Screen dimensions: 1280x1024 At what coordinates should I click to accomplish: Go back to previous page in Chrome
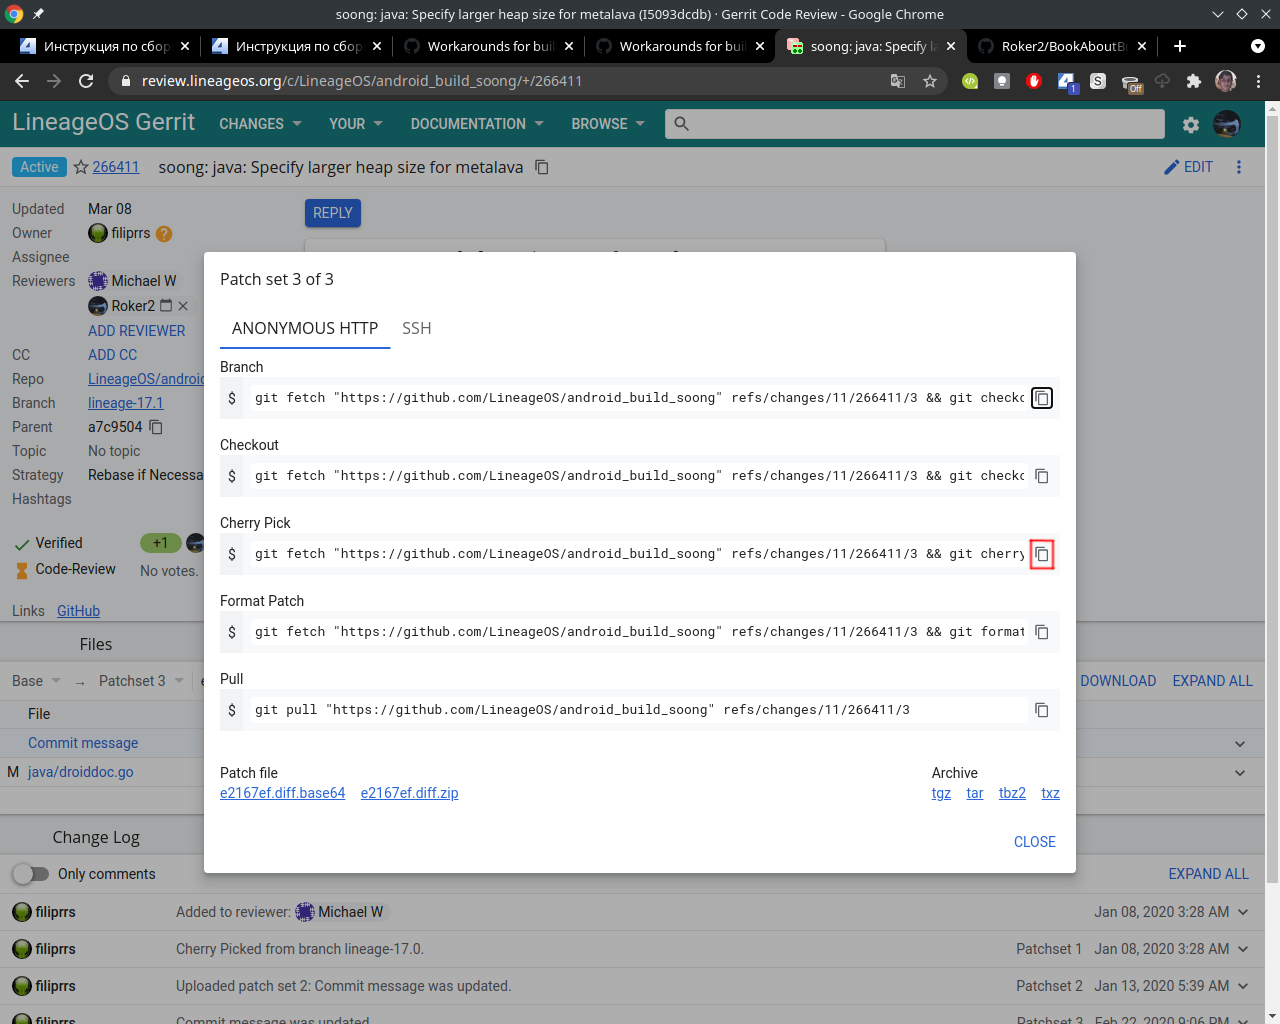[x=22, y=81]
